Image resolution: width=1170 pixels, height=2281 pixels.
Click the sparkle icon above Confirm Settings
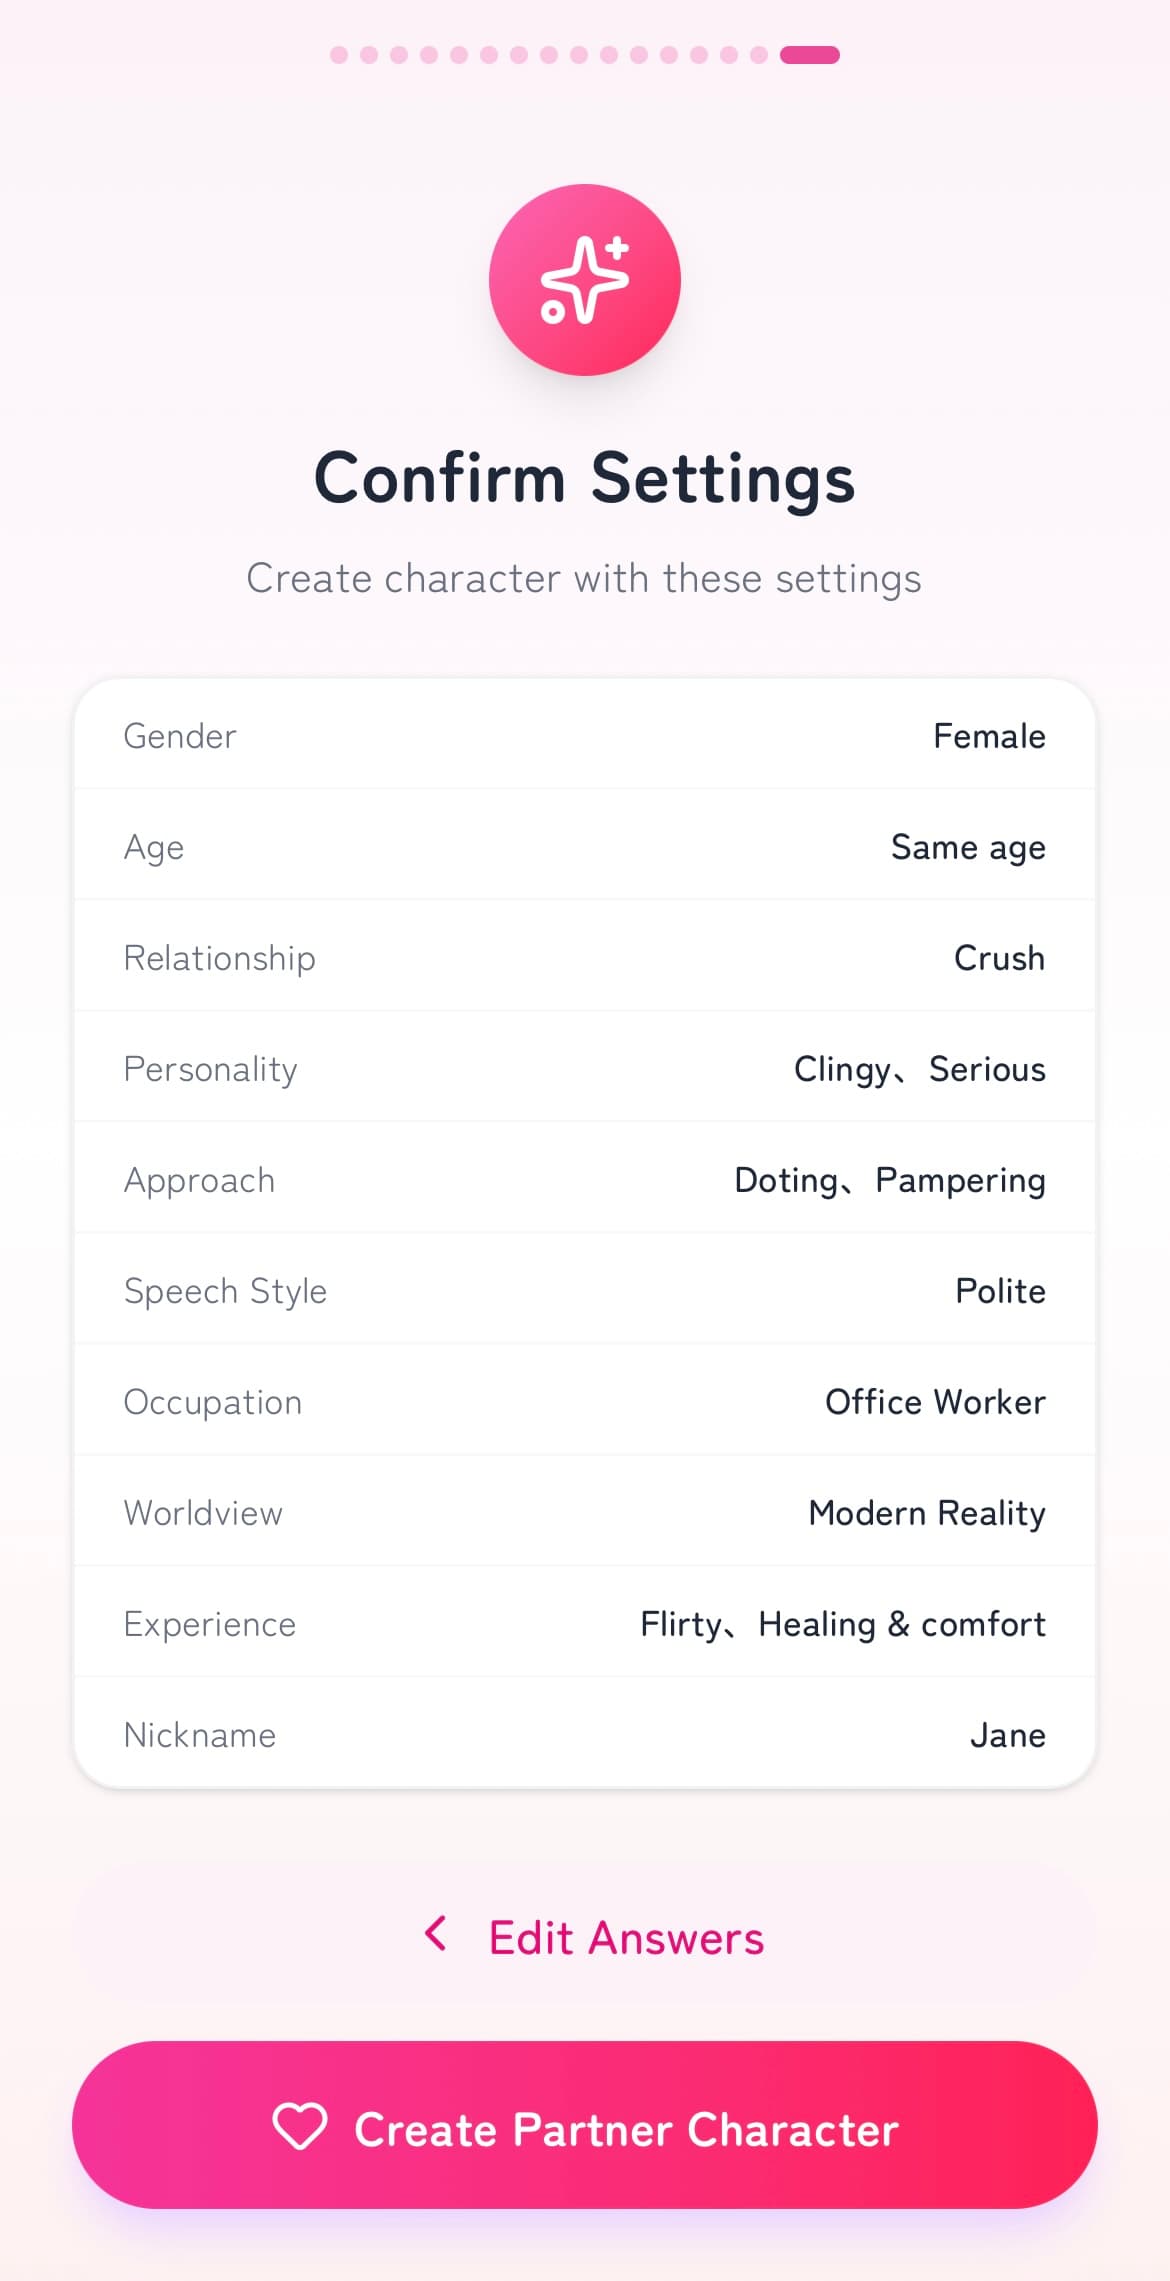tap(585, 280)
